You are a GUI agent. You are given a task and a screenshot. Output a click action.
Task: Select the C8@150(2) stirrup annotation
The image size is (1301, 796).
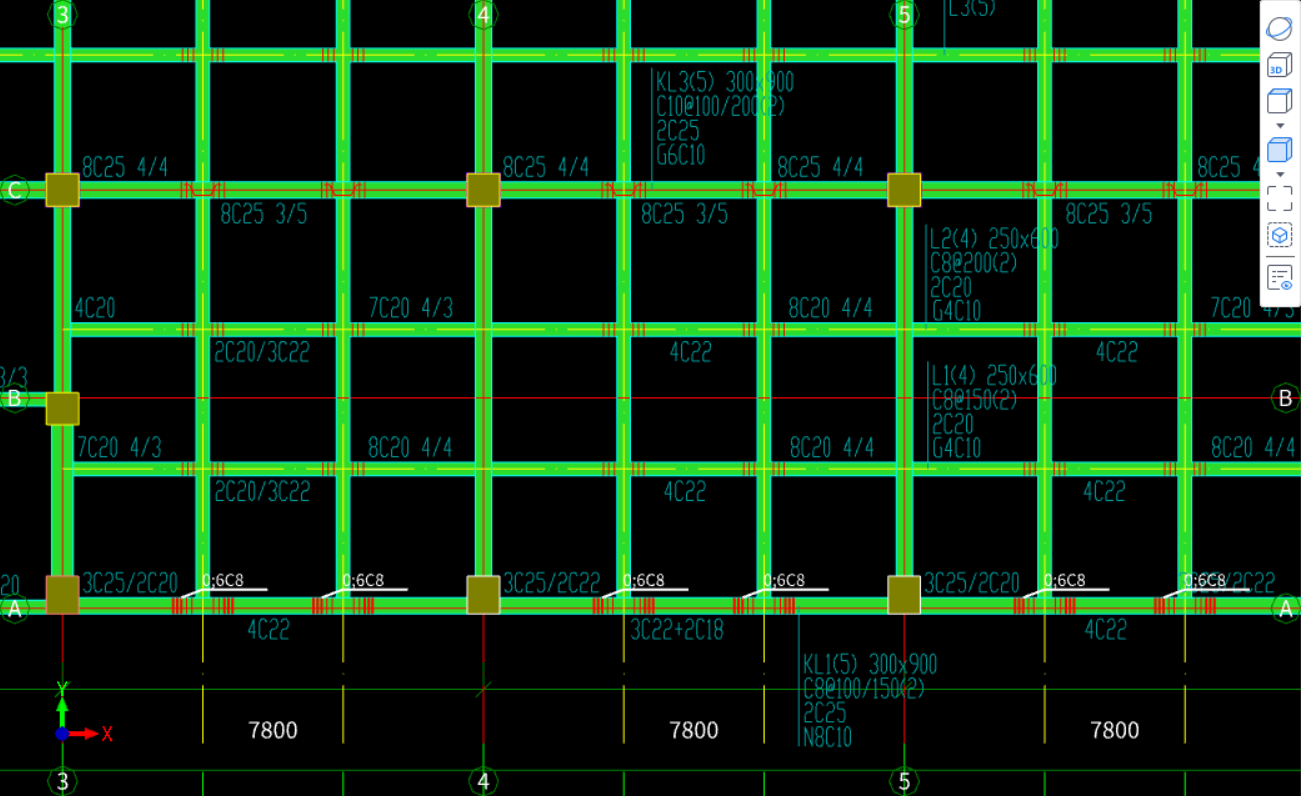(974, 400)
